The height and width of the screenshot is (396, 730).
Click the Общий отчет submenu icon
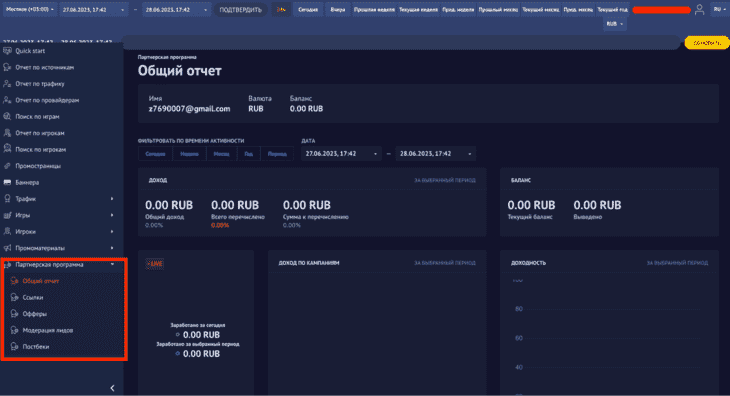pyautogui.click(x=14, y=281)
